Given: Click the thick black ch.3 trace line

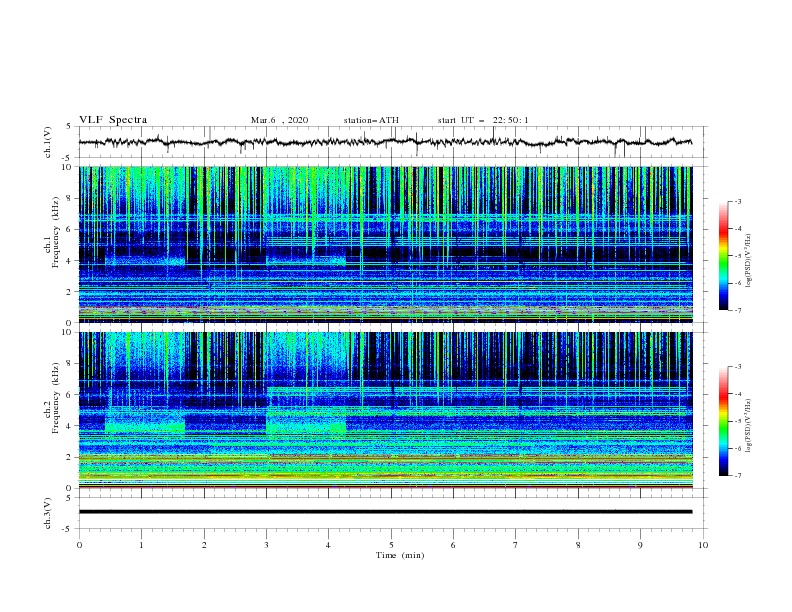Looking at the screenshot, I should tap(385, 512).
